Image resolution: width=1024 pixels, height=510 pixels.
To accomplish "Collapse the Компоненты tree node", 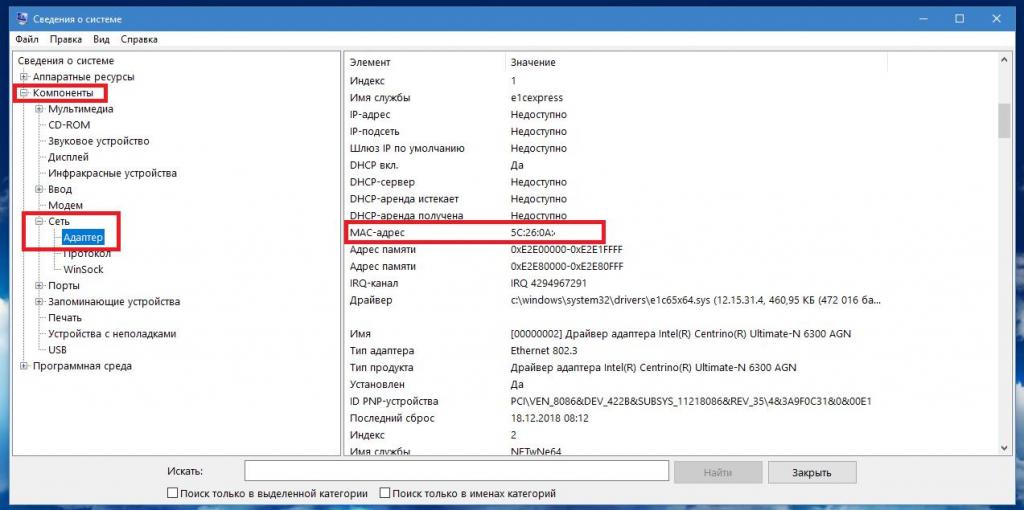I will pos(24,93).
